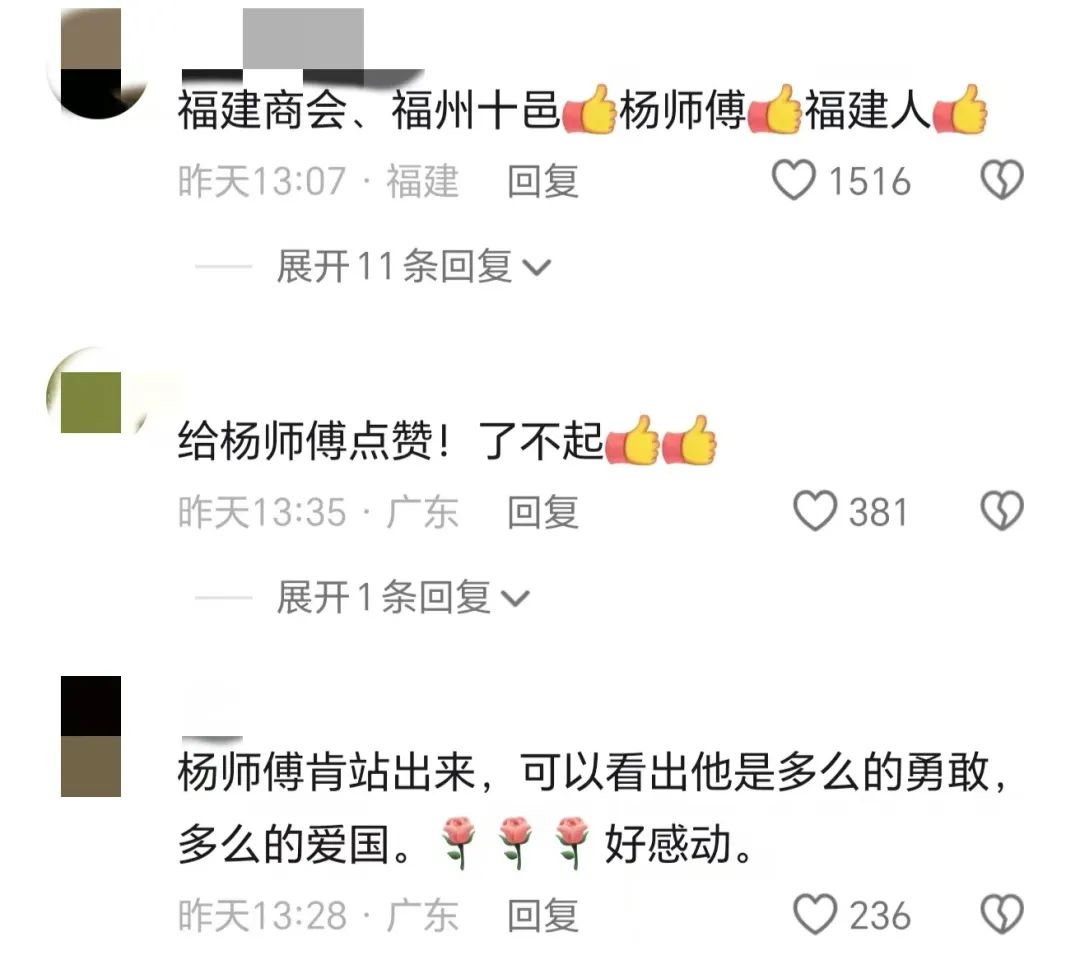The height and width of the screenshot is (979, 1080).
Task: Select the comment text 福建商会、福州十邑
Action: (x=368, y=110)
